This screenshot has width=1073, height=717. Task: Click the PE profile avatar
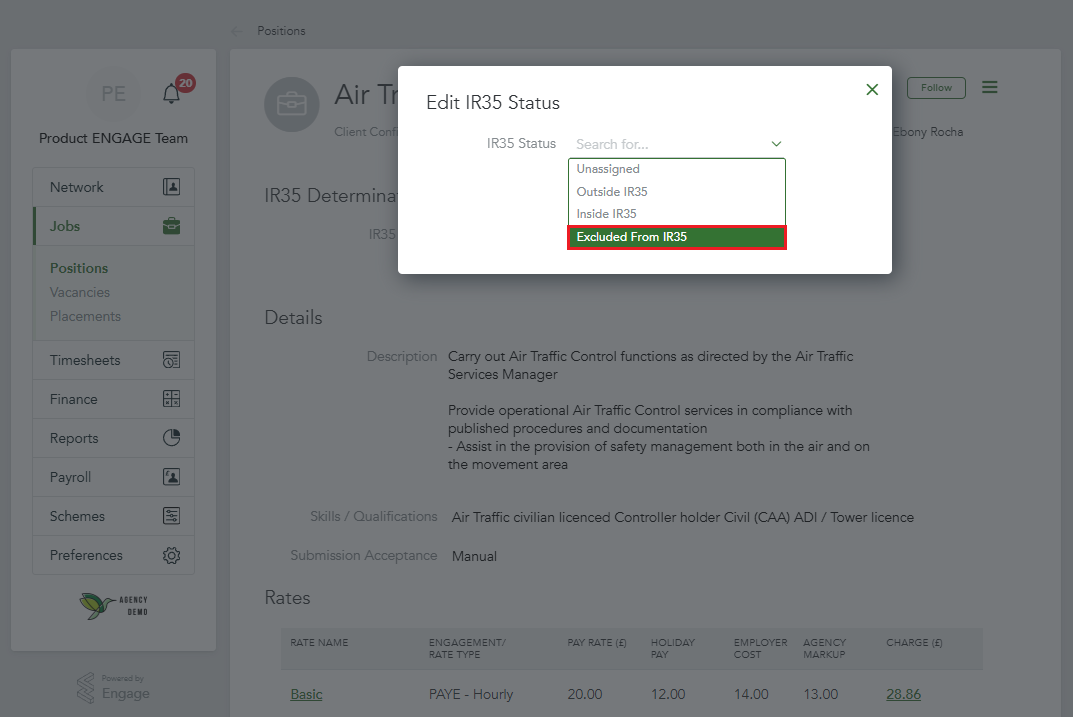point(114,94)
